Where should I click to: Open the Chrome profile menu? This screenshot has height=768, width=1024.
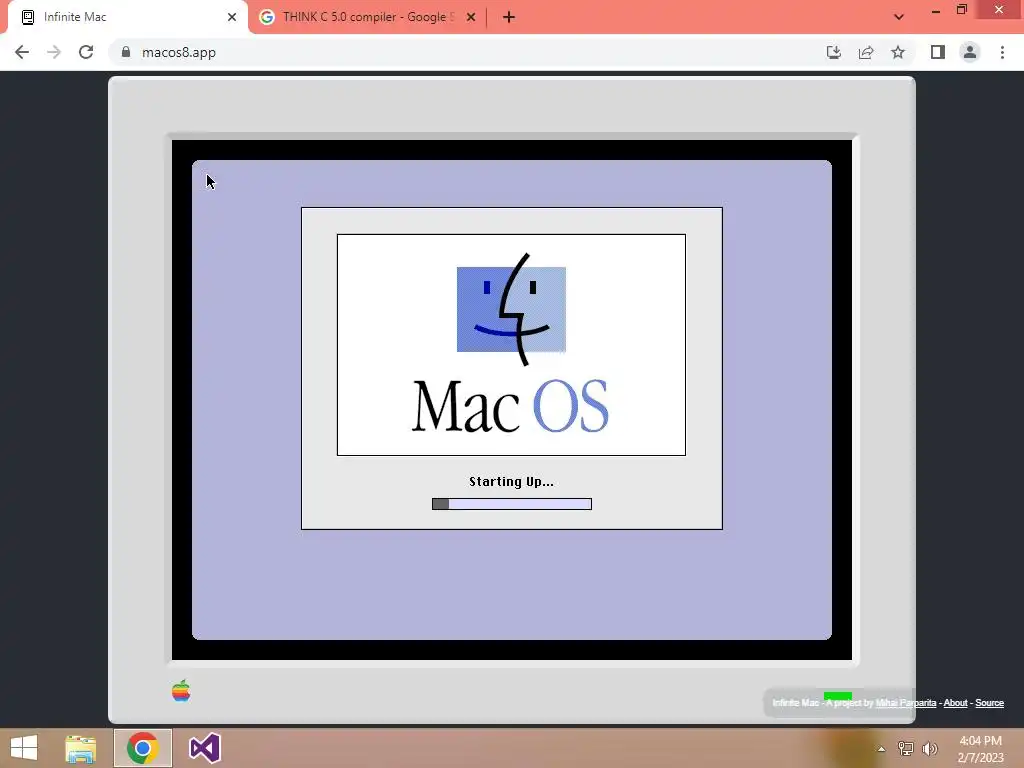(970, 52)
